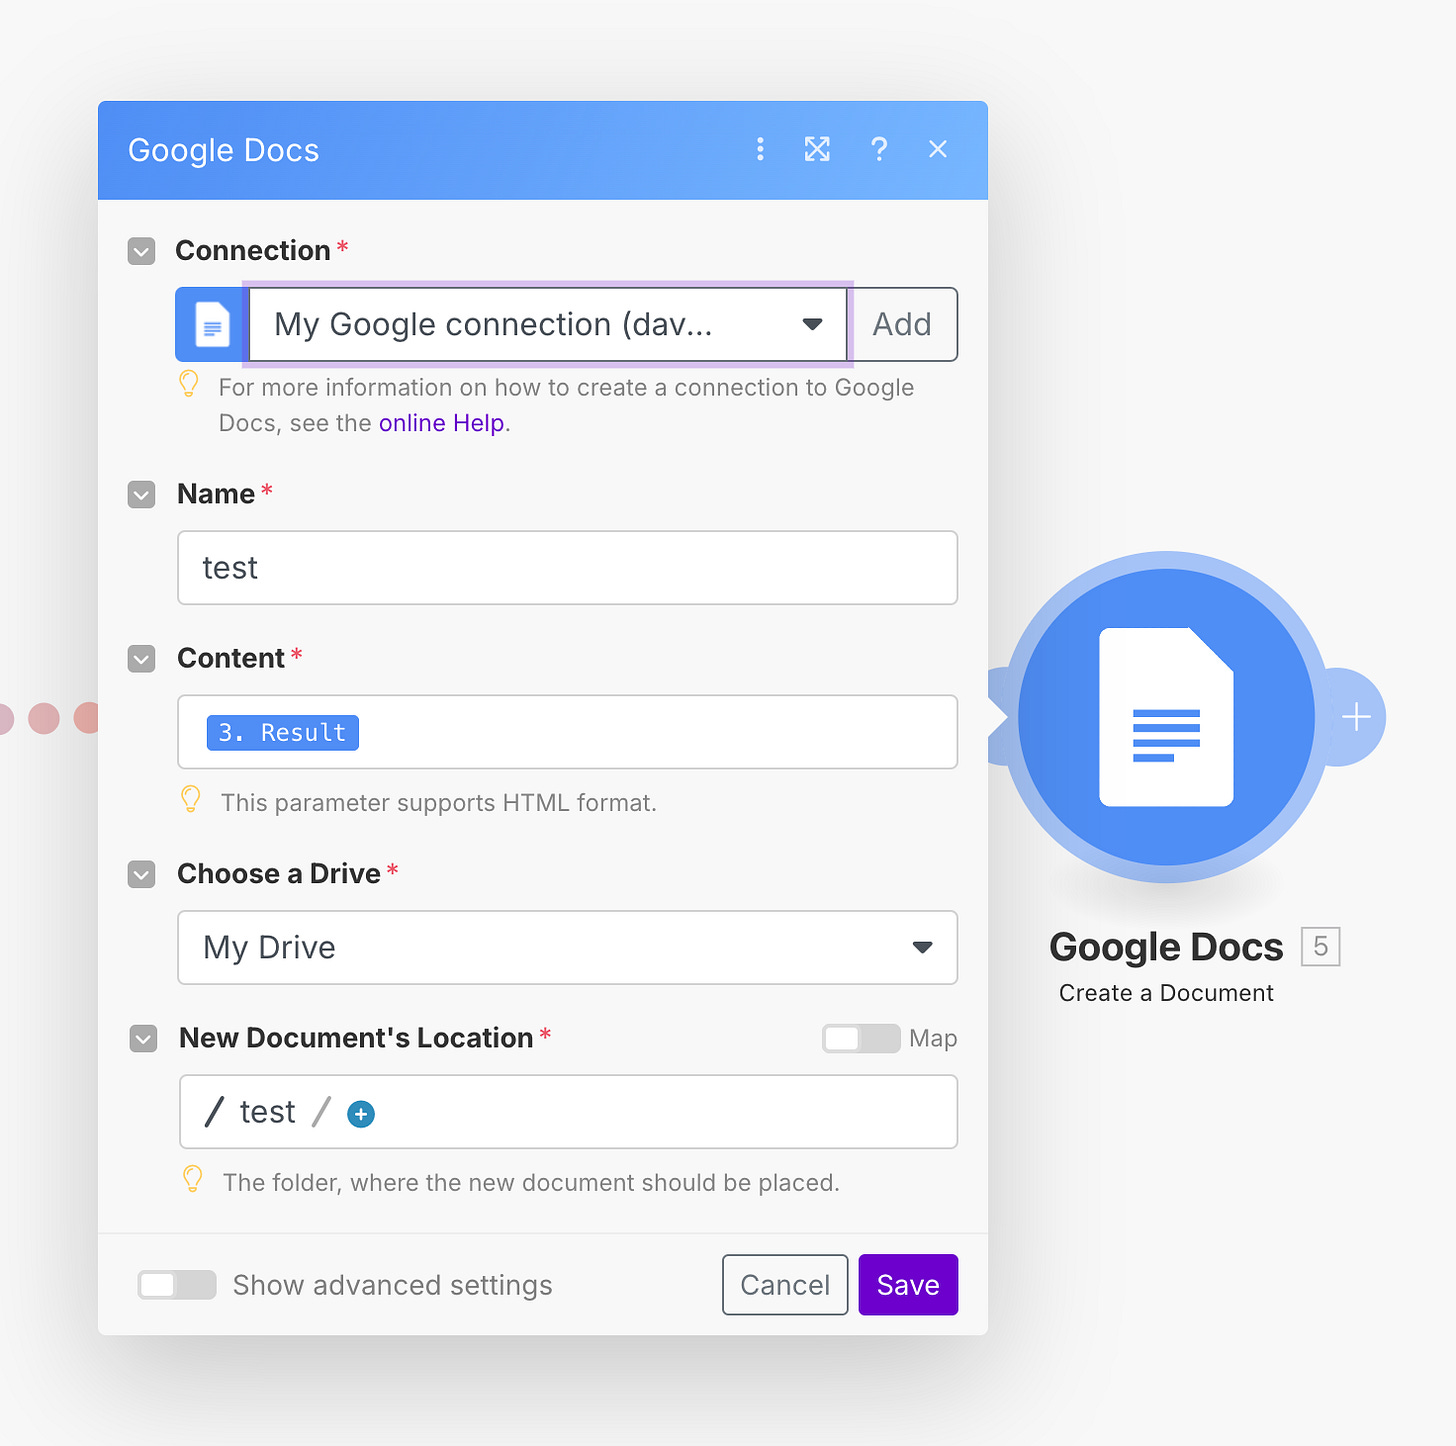This screenshot has height=1446, width=1456.
Task: Click the lightbulb hint beside Content field
Action: pos(190,799)
